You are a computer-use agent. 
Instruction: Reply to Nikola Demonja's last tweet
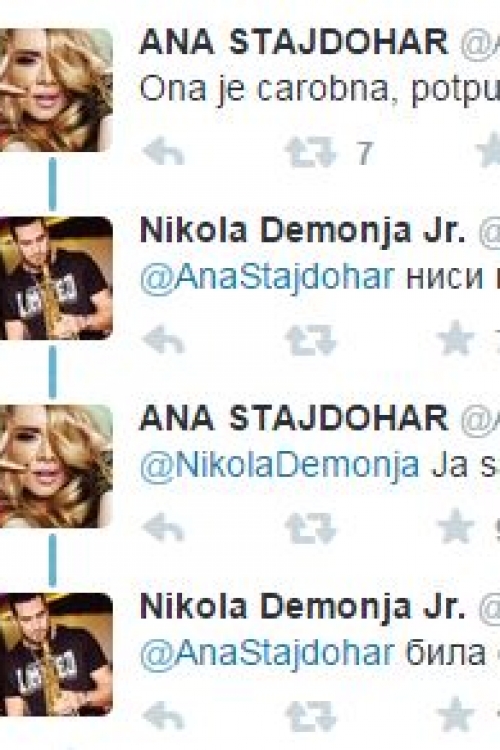[x=163, y=716]
